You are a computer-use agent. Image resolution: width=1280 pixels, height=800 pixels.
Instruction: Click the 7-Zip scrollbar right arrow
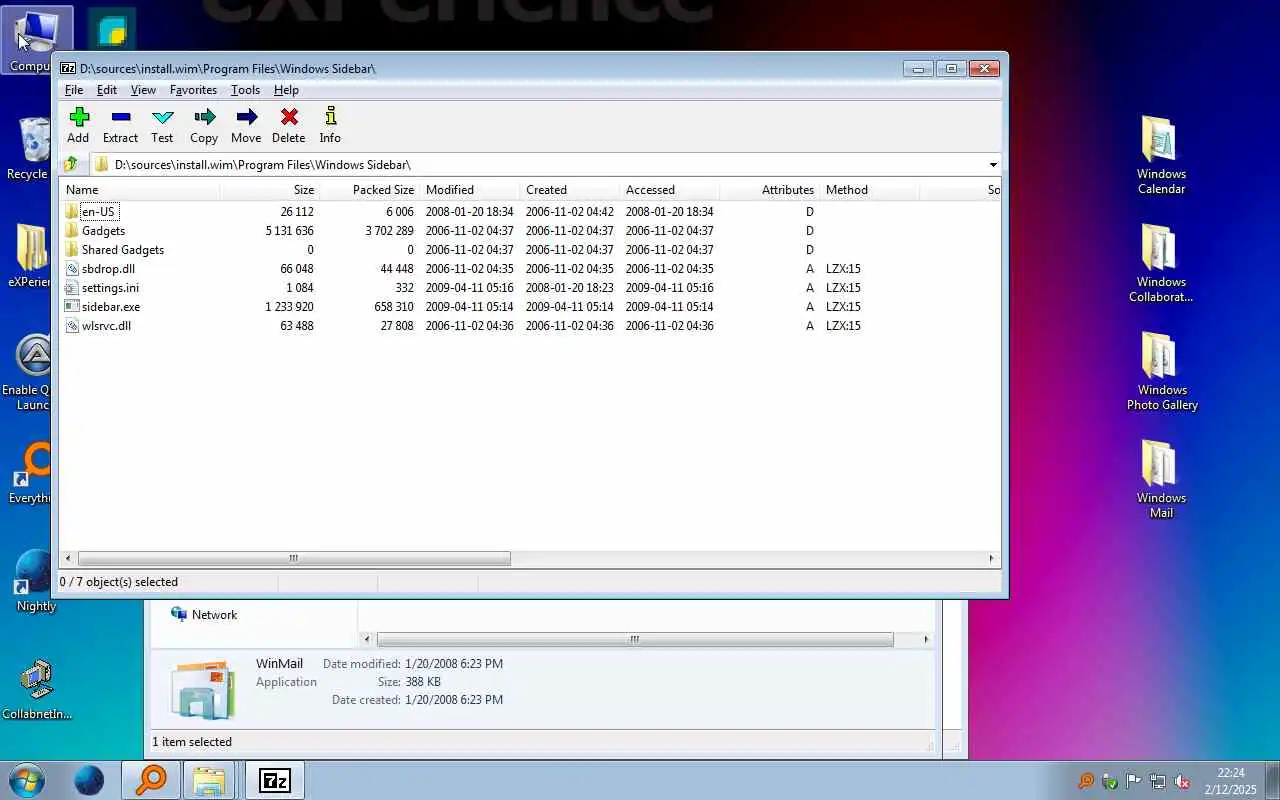click(x=992, y=559)
